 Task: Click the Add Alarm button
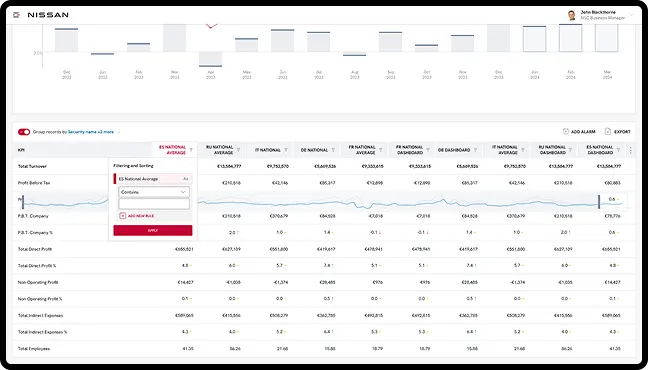tap(579, 132)
